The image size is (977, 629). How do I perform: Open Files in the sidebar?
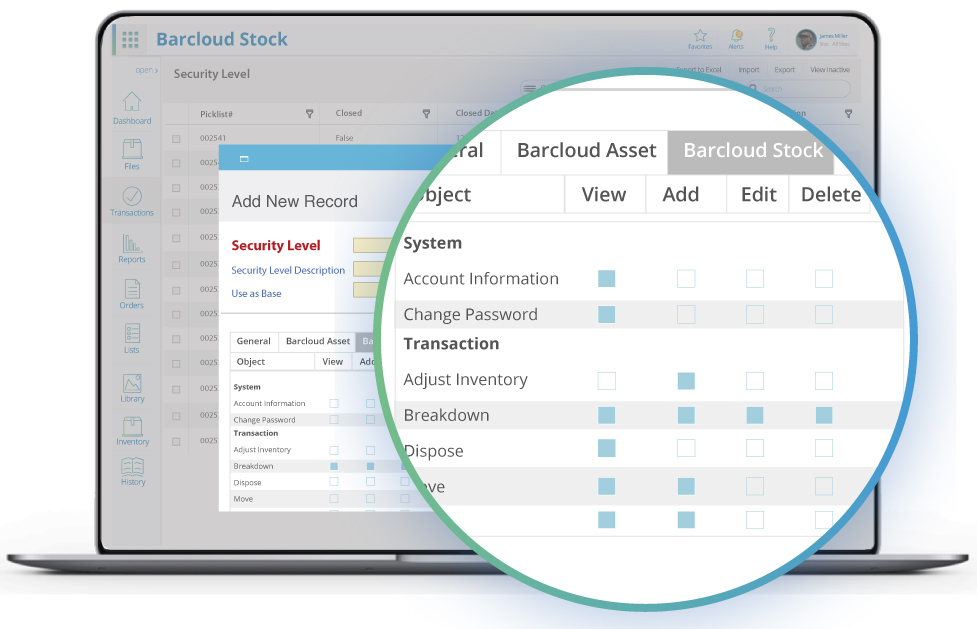point(132,154)
